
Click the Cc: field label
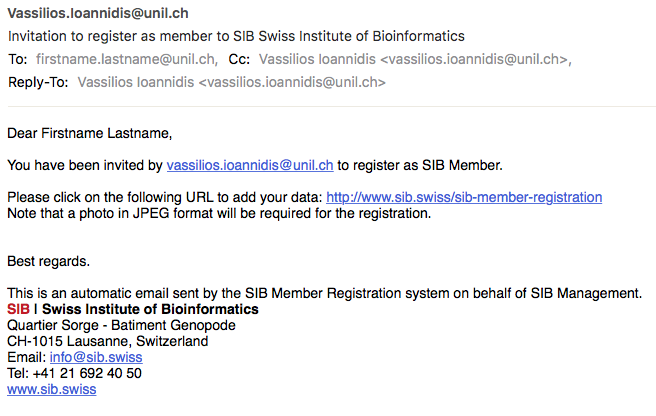coord(239,59)
